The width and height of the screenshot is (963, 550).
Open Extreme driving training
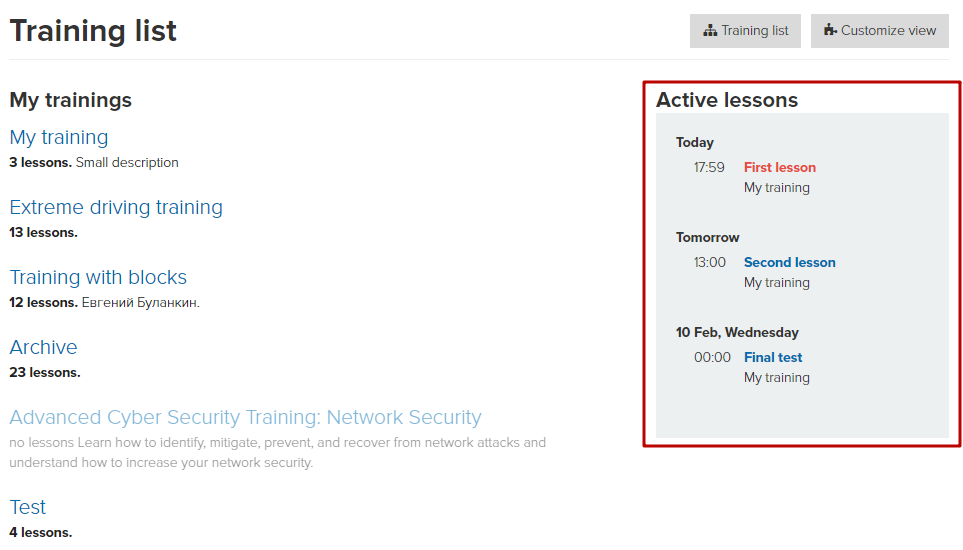pyautogui.click(x=116, y=207)
